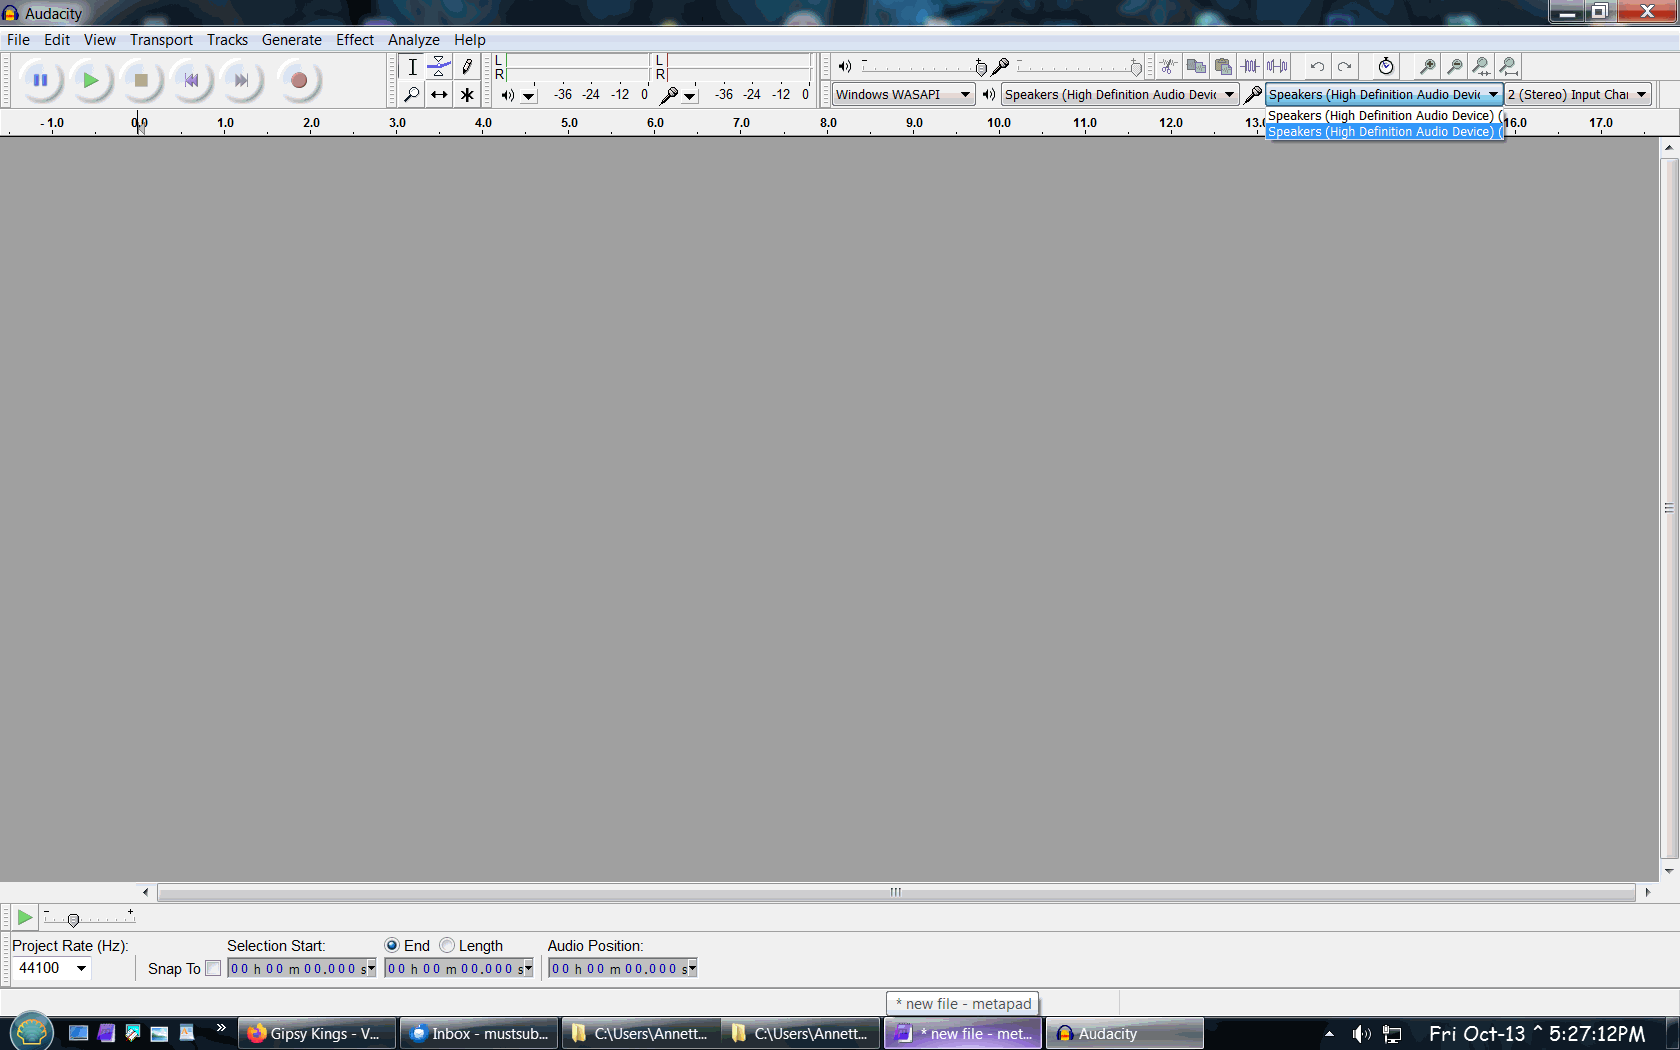The height and width of the screenshot is (1050, 1680).
Task: Select the Length radio button
Action: tap(447, 946)
